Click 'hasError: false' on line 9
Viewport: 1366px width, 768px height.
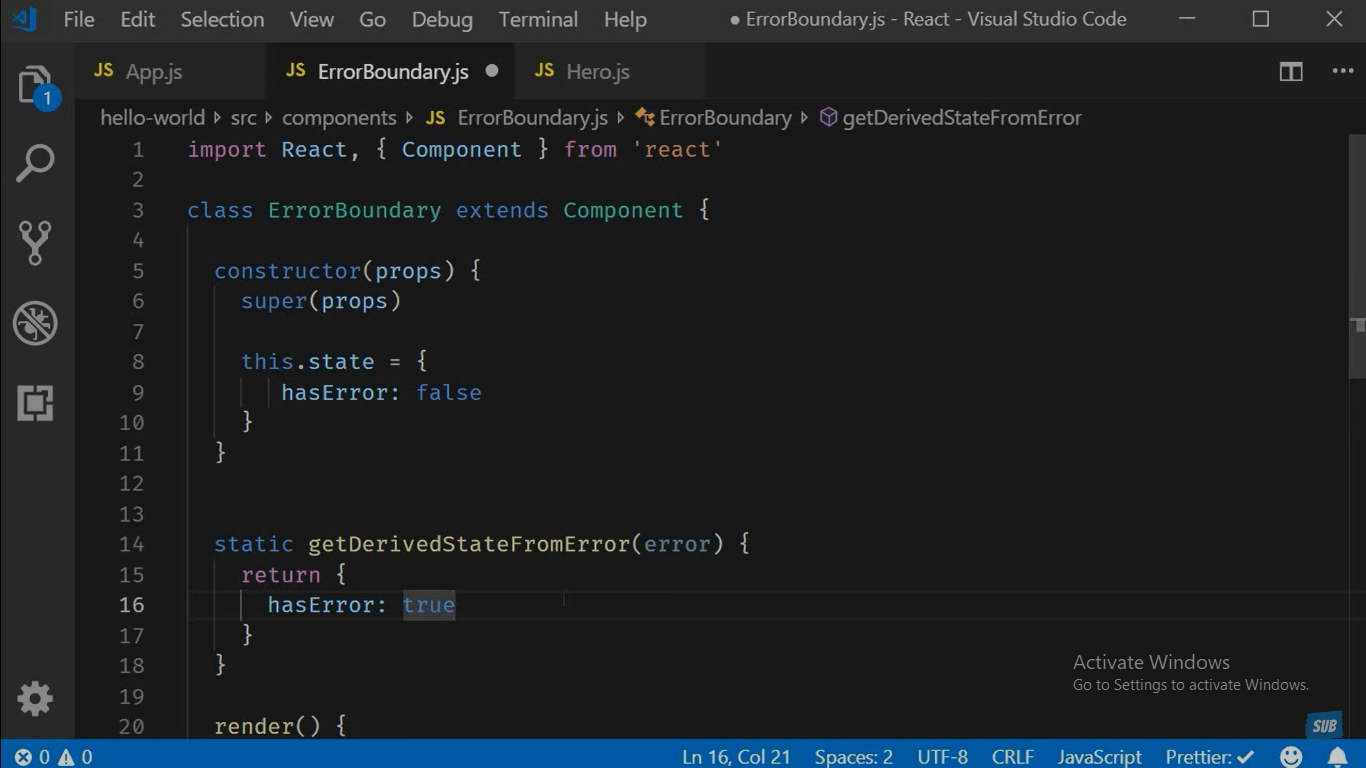coord(381,393)
